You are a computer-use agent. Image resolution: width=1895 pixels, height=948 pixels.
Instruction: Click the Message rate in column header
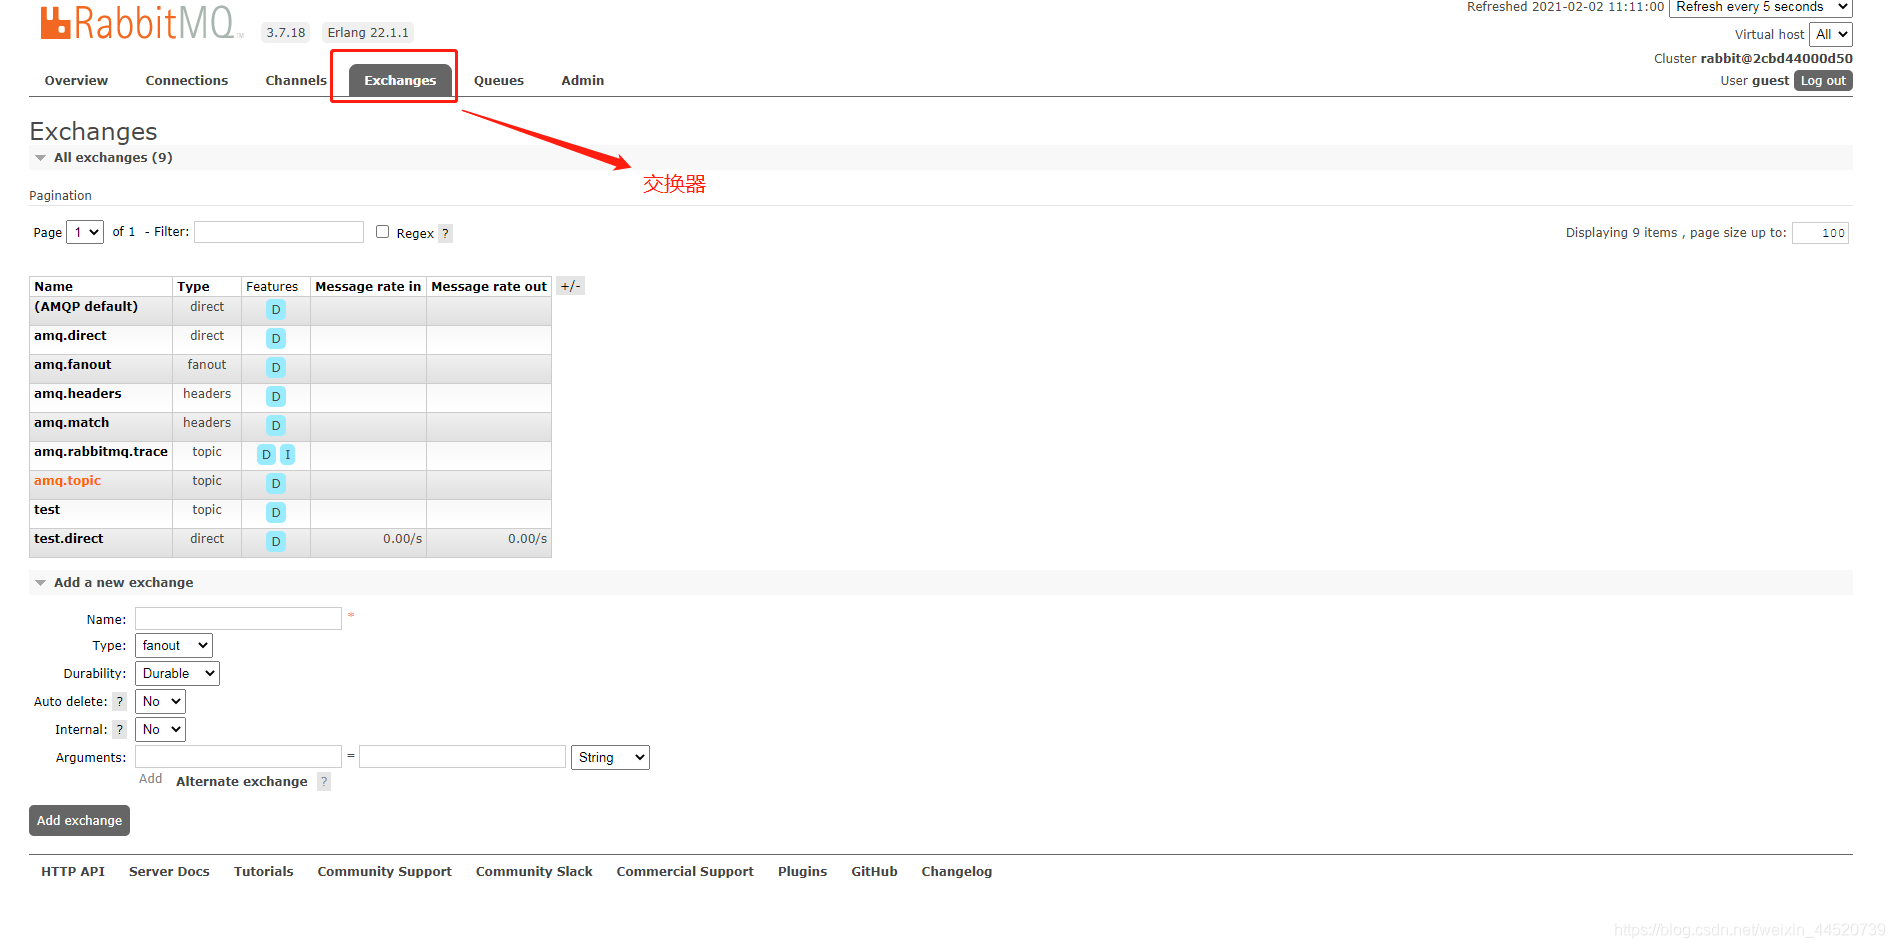[x=368, y=286]
